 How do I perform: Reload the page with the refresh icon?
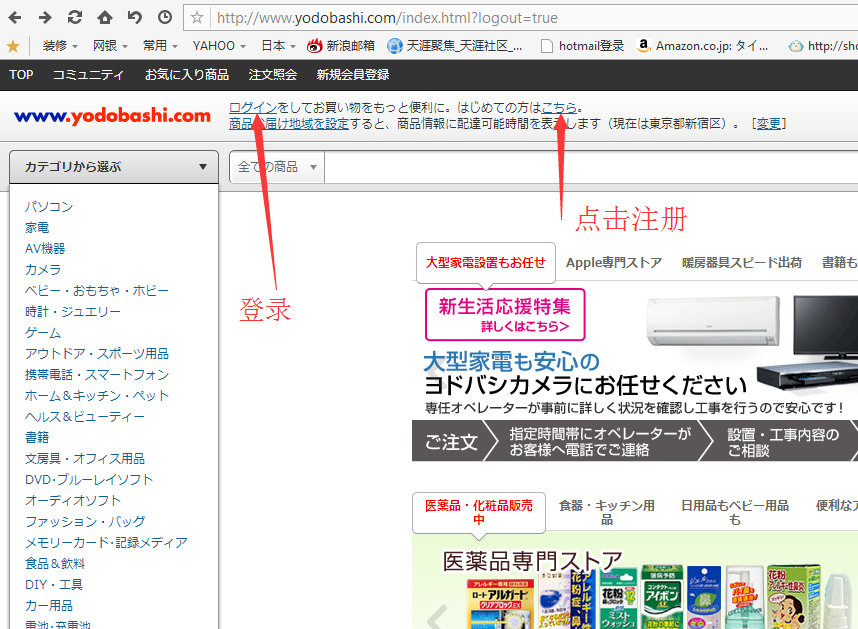pos(74,18)
